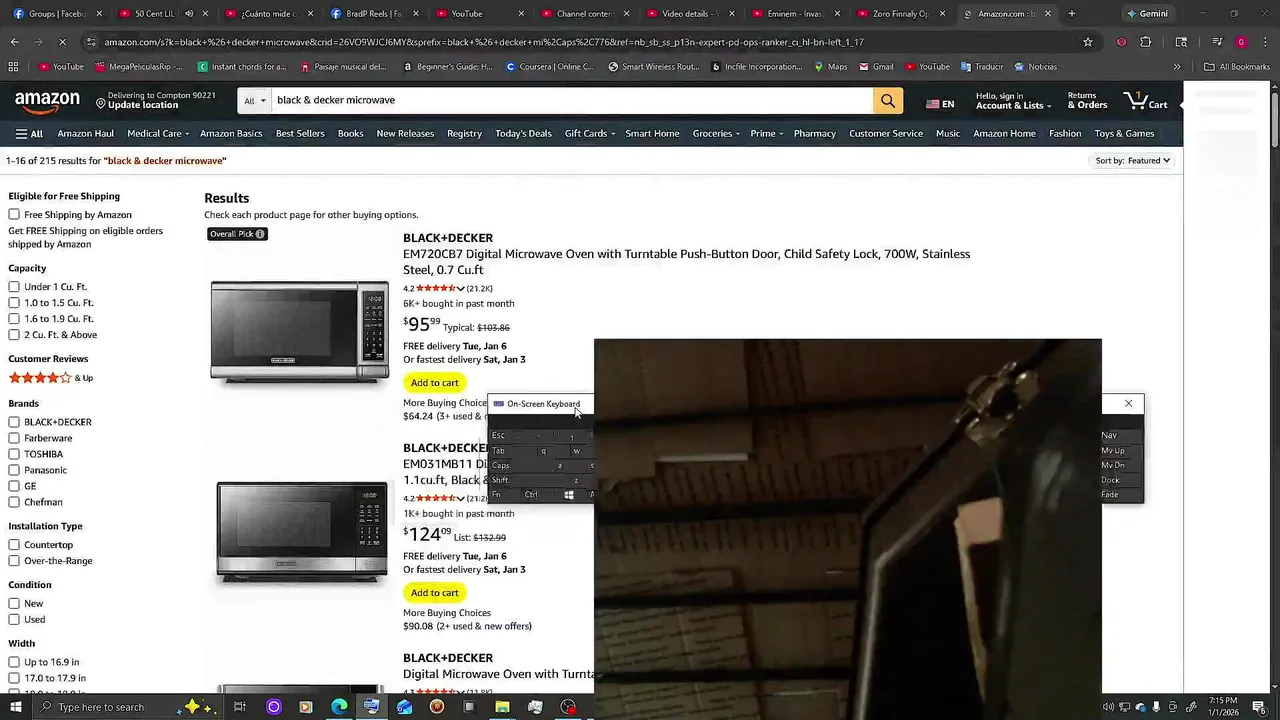This screenshot has height=720, width=1280.
Task: Open File Explorer from the taskbar
Action: [502, 707]
